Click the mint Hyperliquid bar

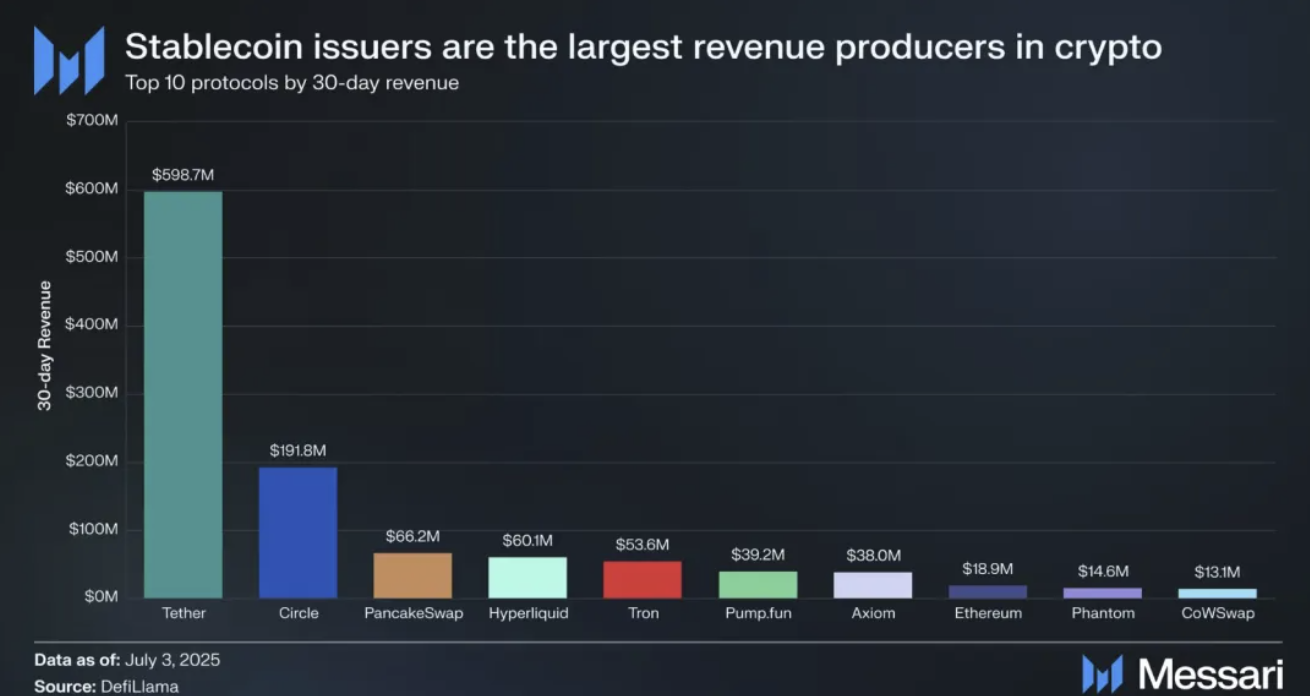528,577
